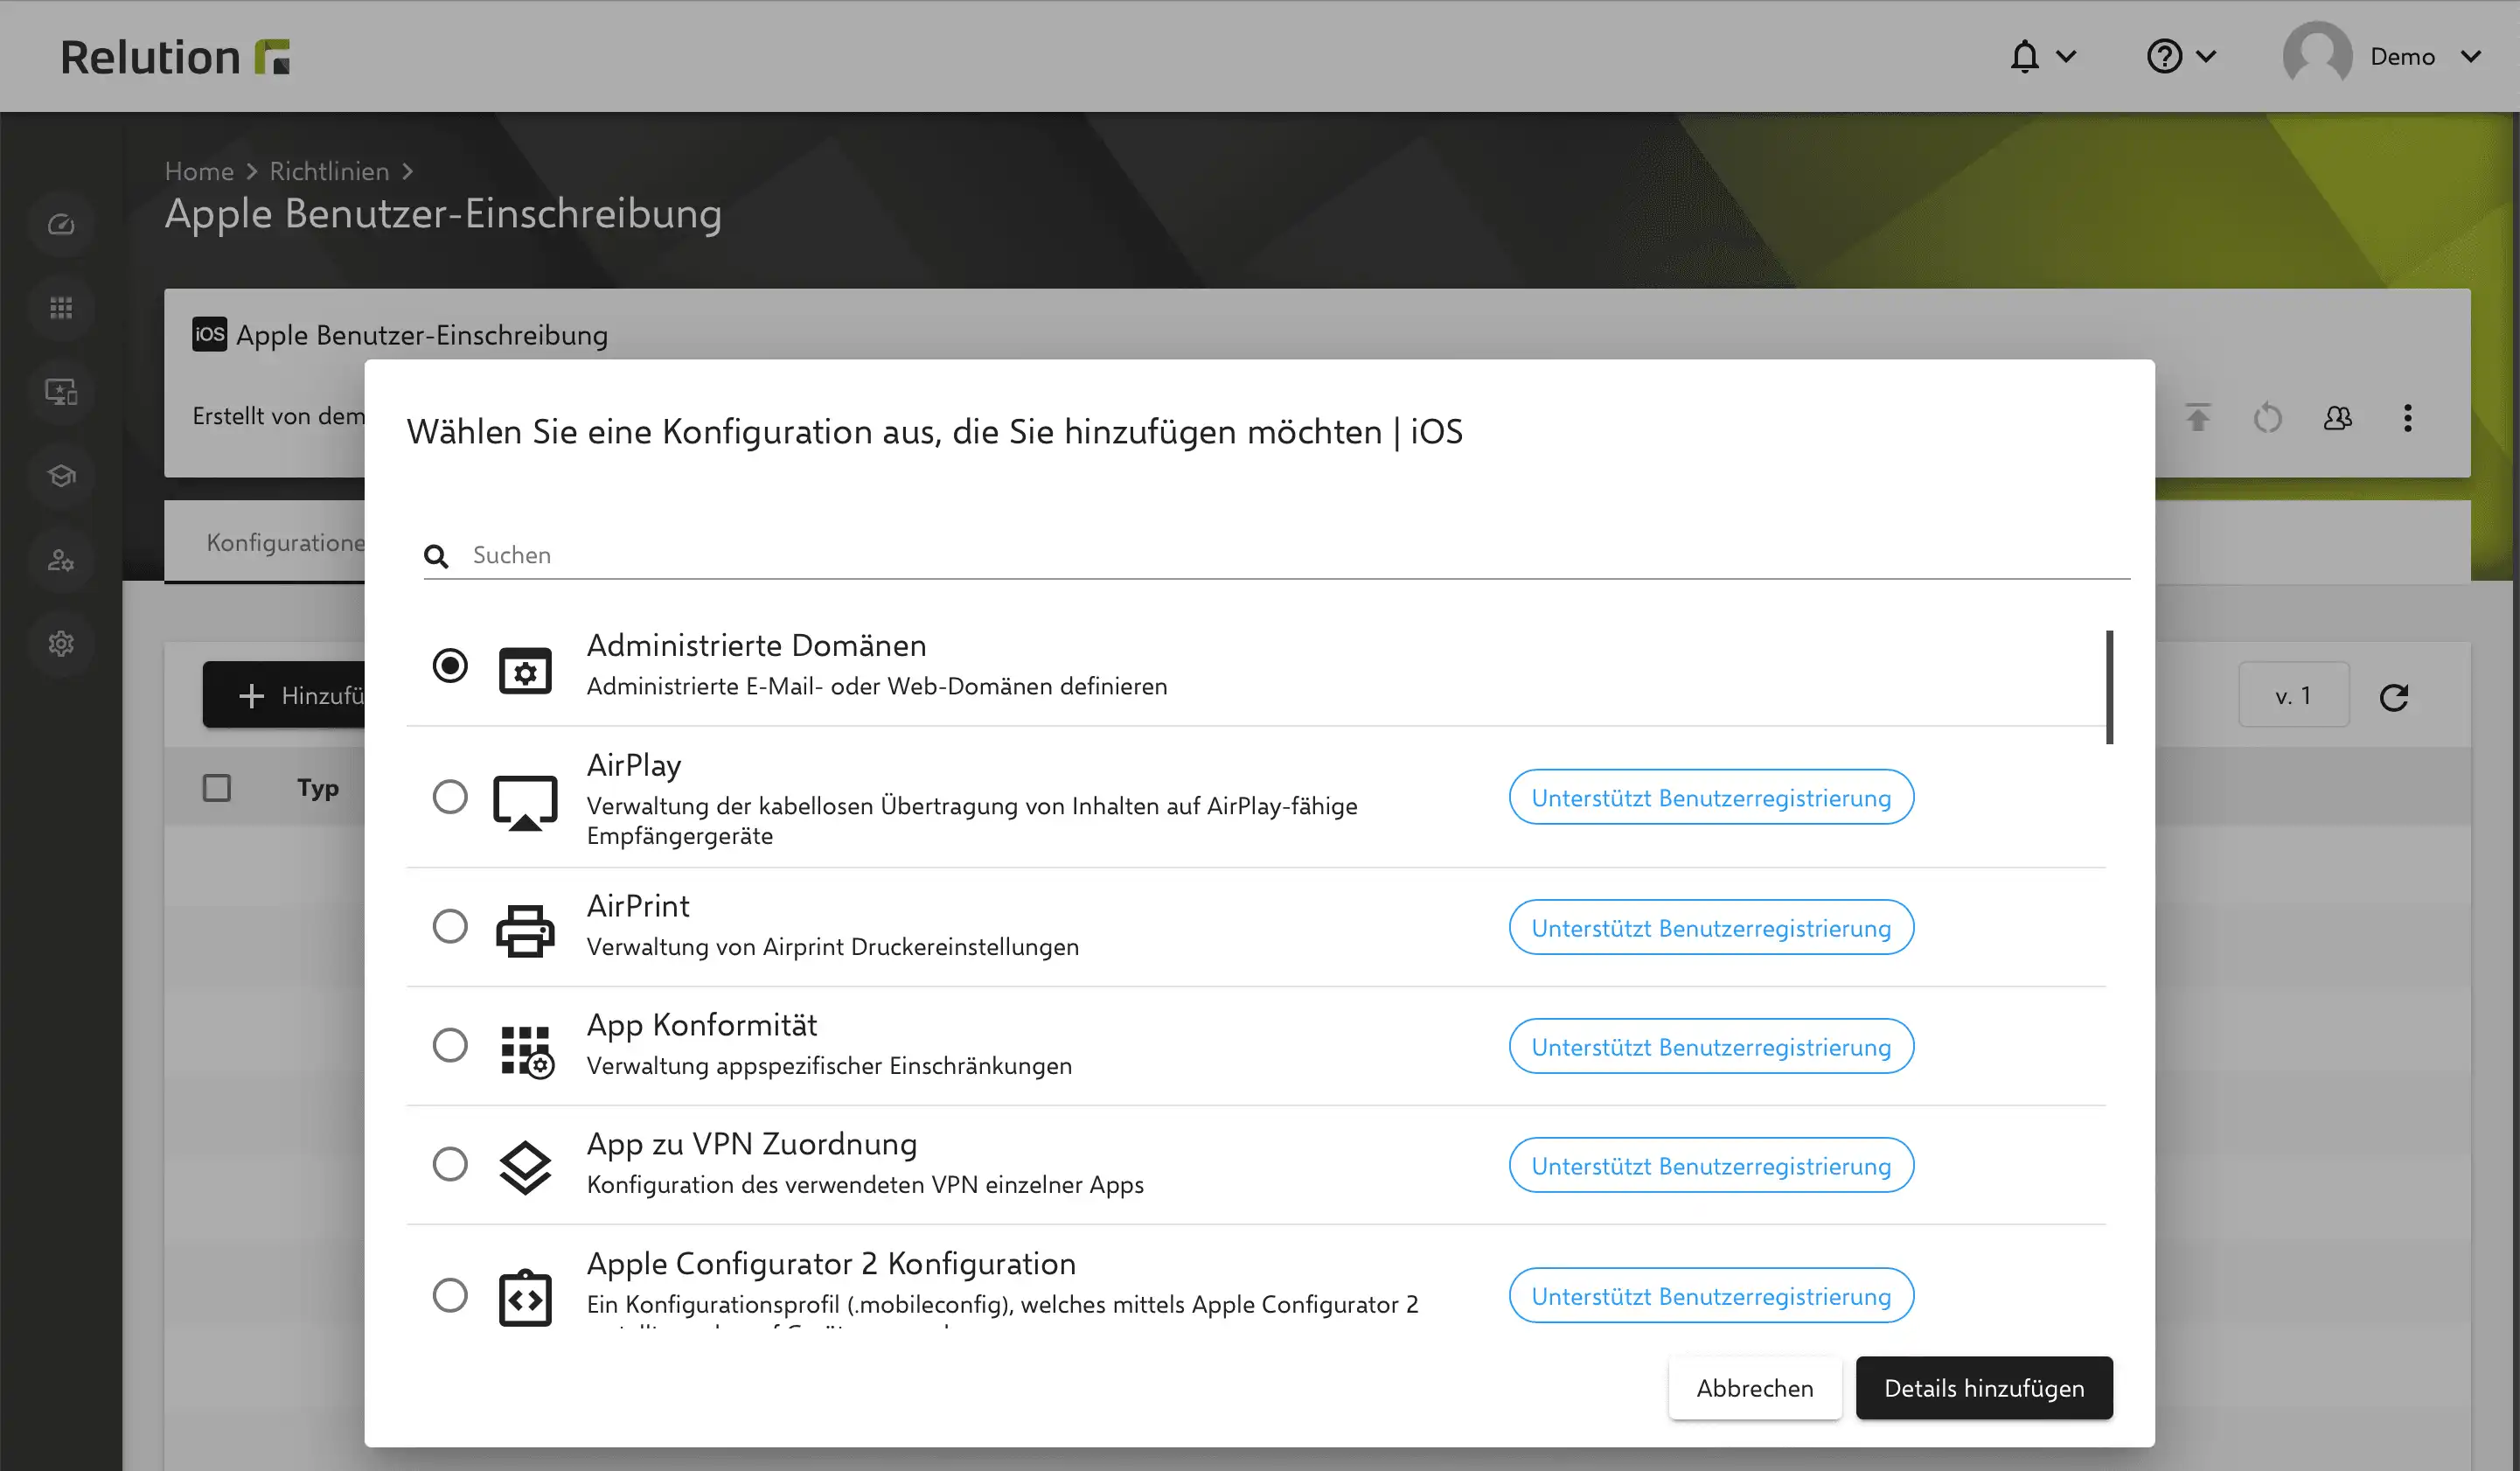Click the AirPrint title text

pyautogui.click(x=637, y=905)
